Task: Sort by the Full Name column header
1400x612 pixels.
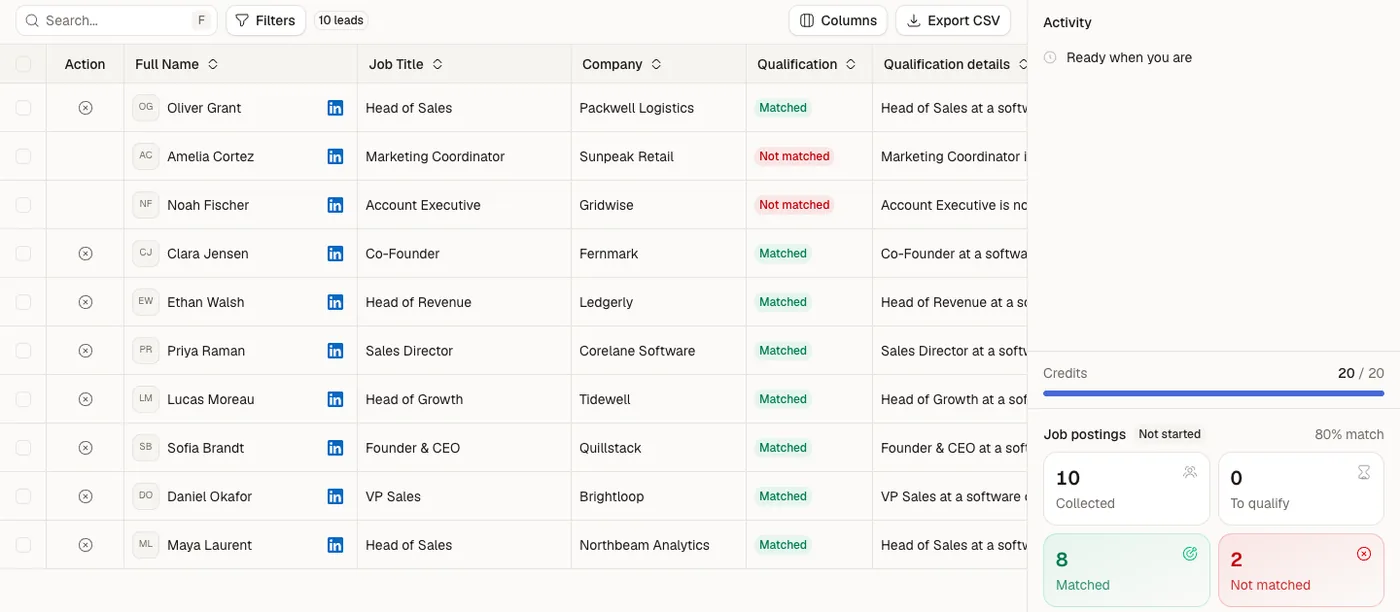Action: pyautogui.click(x=177, y=64)
